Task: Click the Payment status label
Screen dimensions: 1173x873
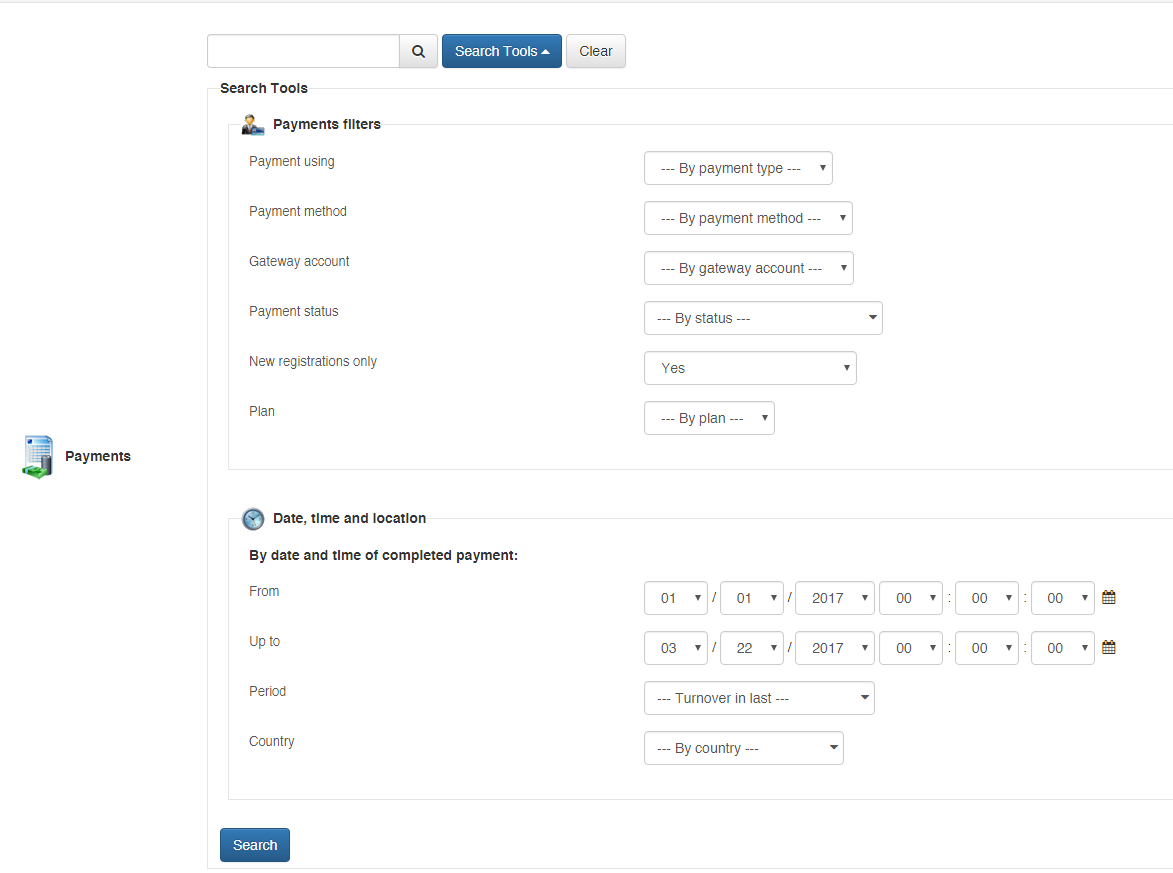Action: pos(293,311)
